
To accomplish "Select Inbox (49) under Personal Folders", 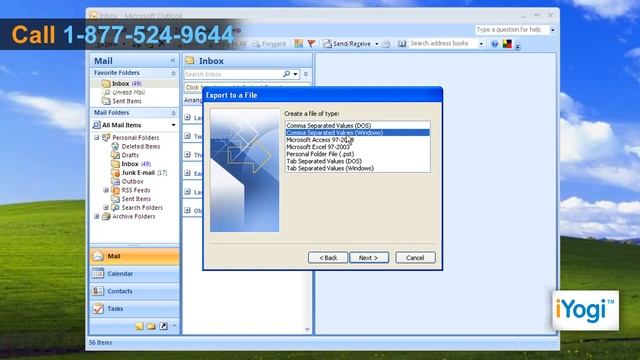I will [136, 164].
